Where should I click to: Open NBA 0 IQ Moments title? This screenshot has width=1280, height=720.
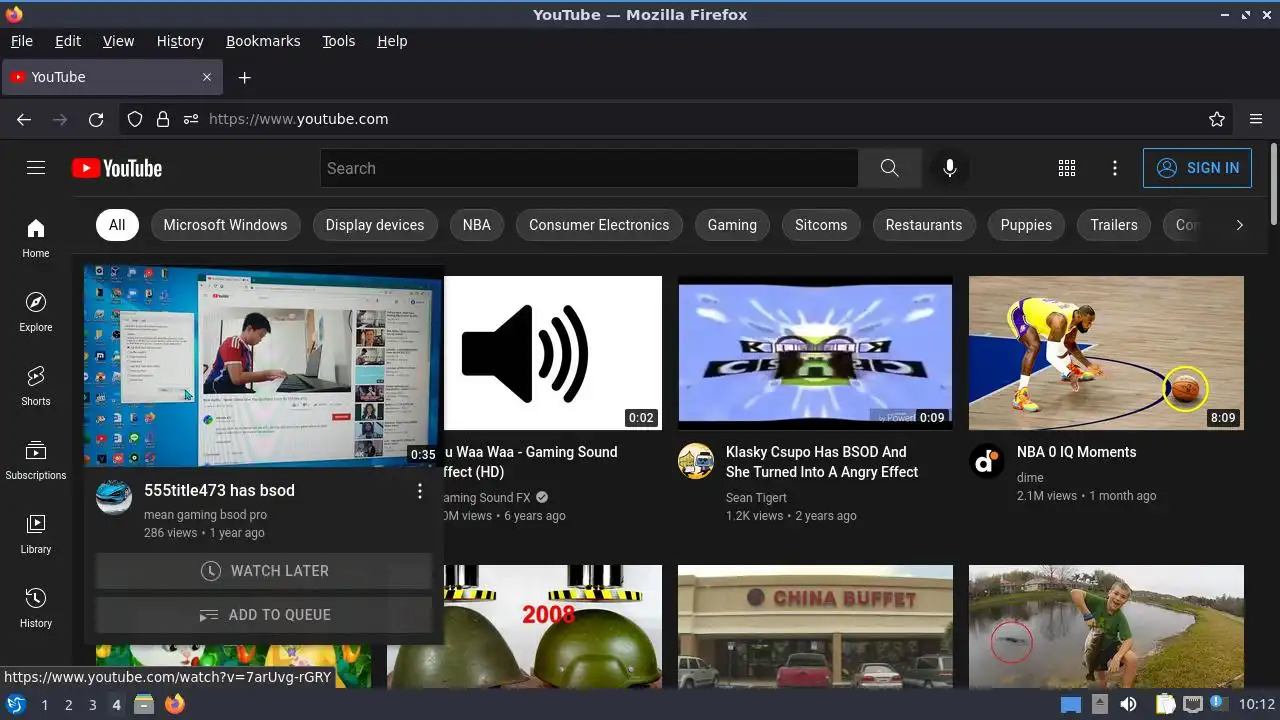click(1077, 452)
